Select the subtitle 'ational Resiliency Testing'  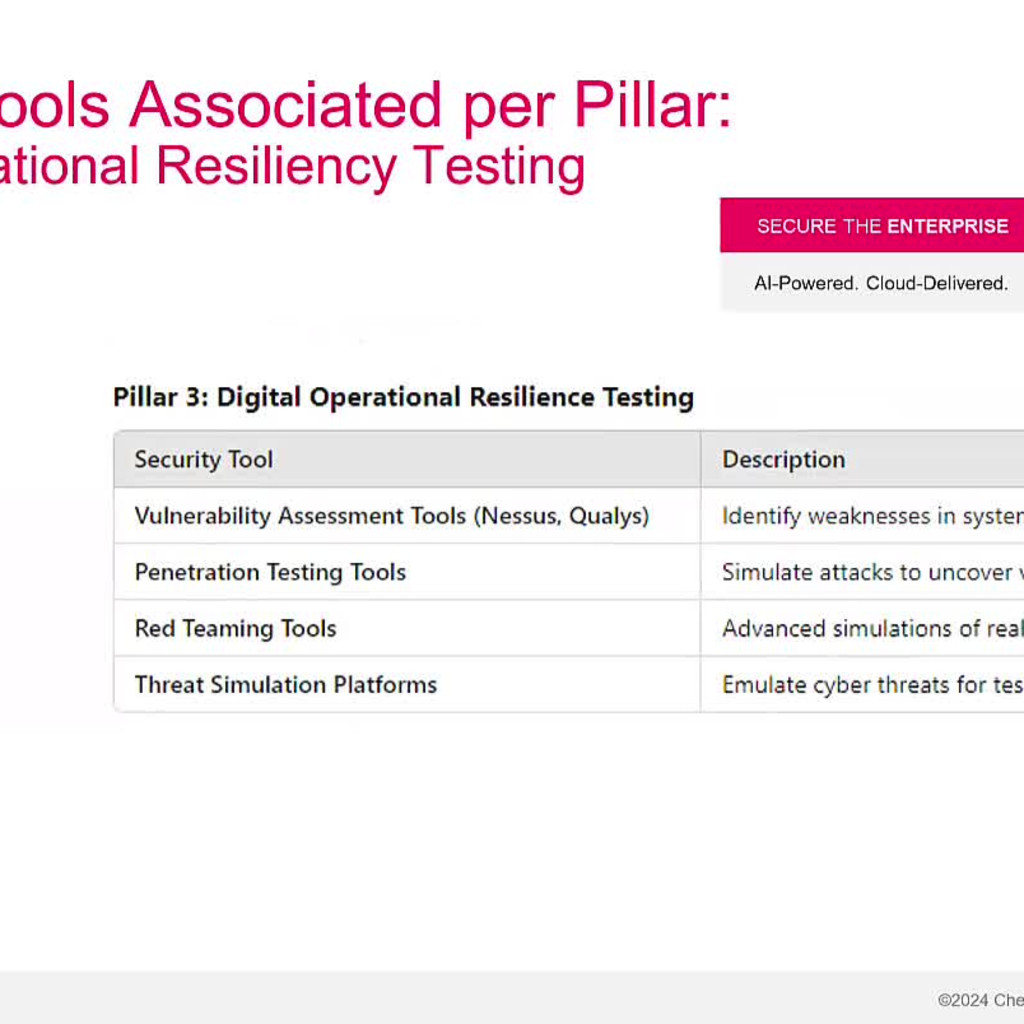pyautogui.click(x=290, y=166)
